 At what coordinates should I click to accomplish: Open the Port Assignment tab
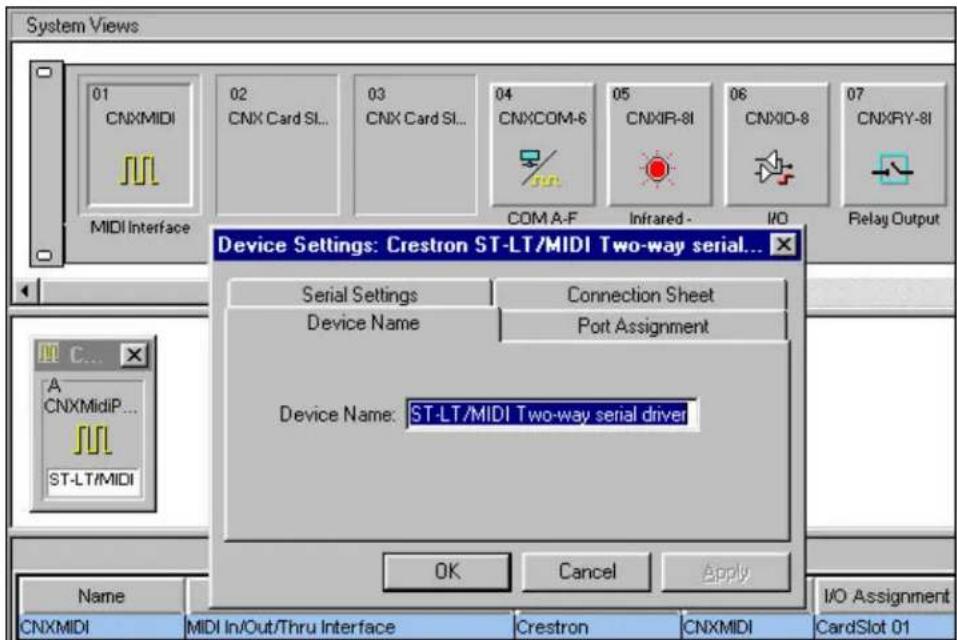[x=643, y=326]
